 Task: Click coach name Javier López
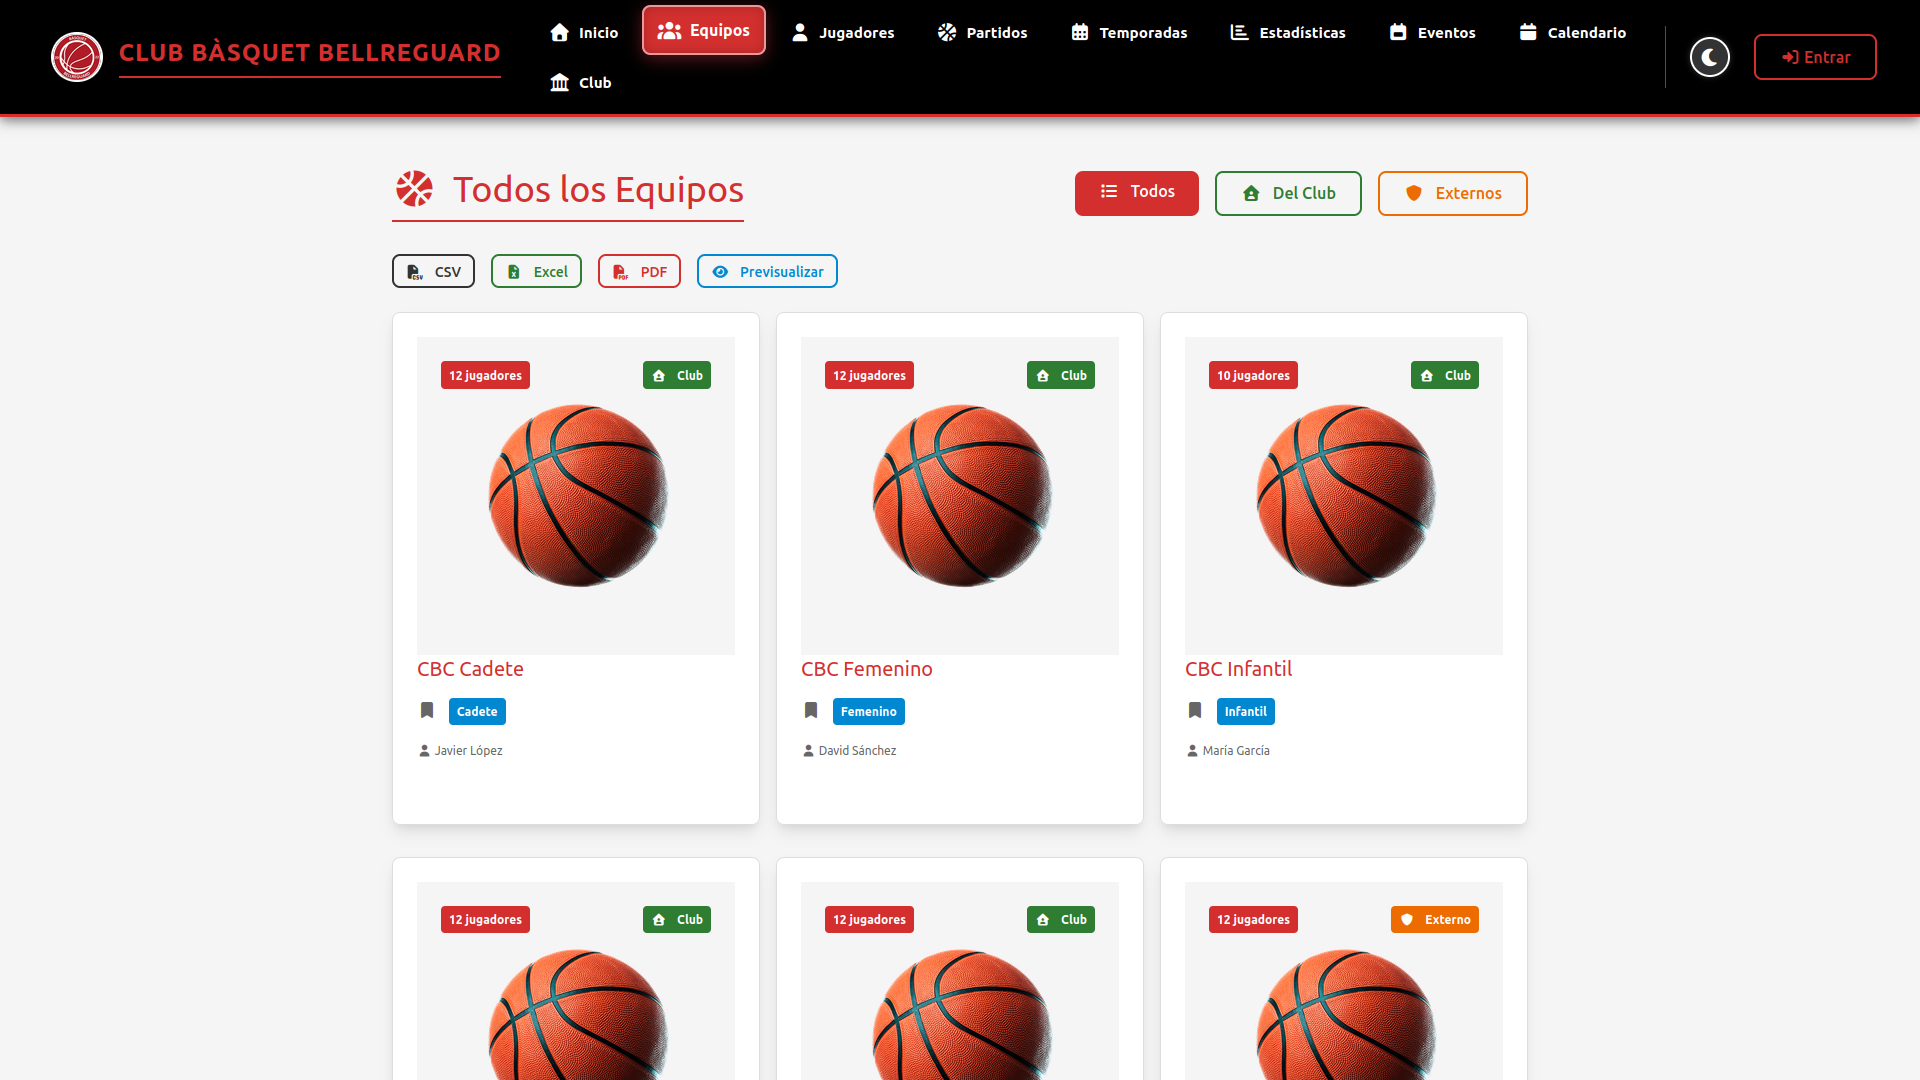[x=468, y=750]
